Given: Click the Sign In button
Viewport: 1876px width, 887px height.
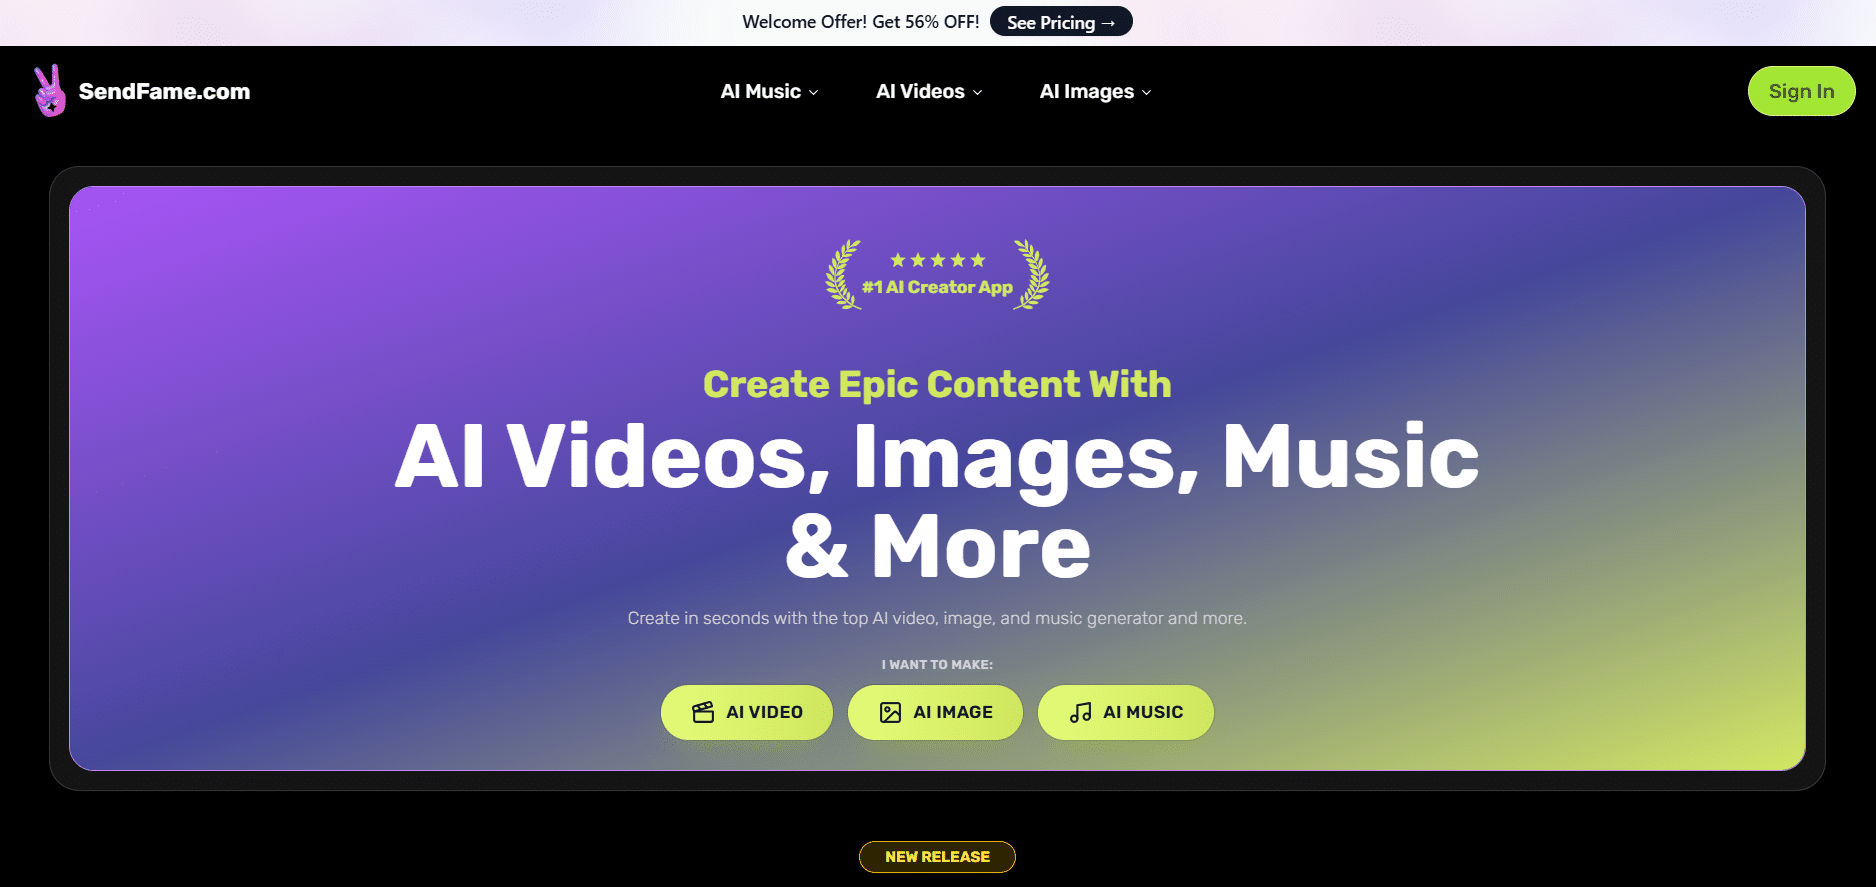Looking at the screenshot, I should (x=1801, y=91).
